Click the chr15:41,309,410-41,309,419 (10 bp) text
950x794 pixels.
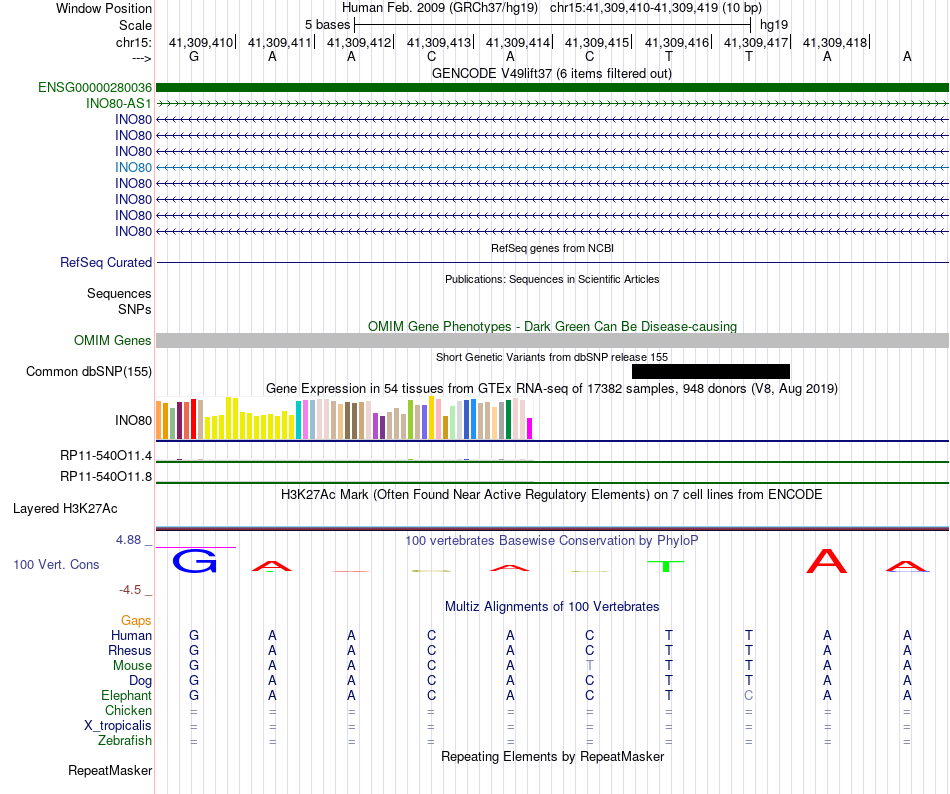coord(656,8)
